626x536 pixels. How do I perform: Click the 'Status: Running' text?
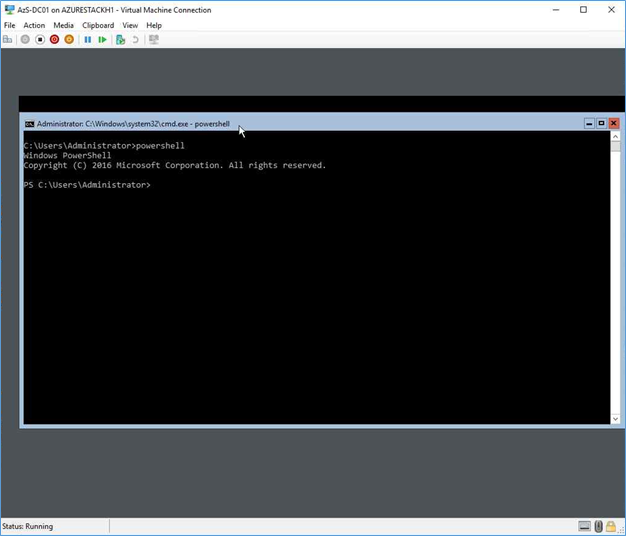pos(28,526)
